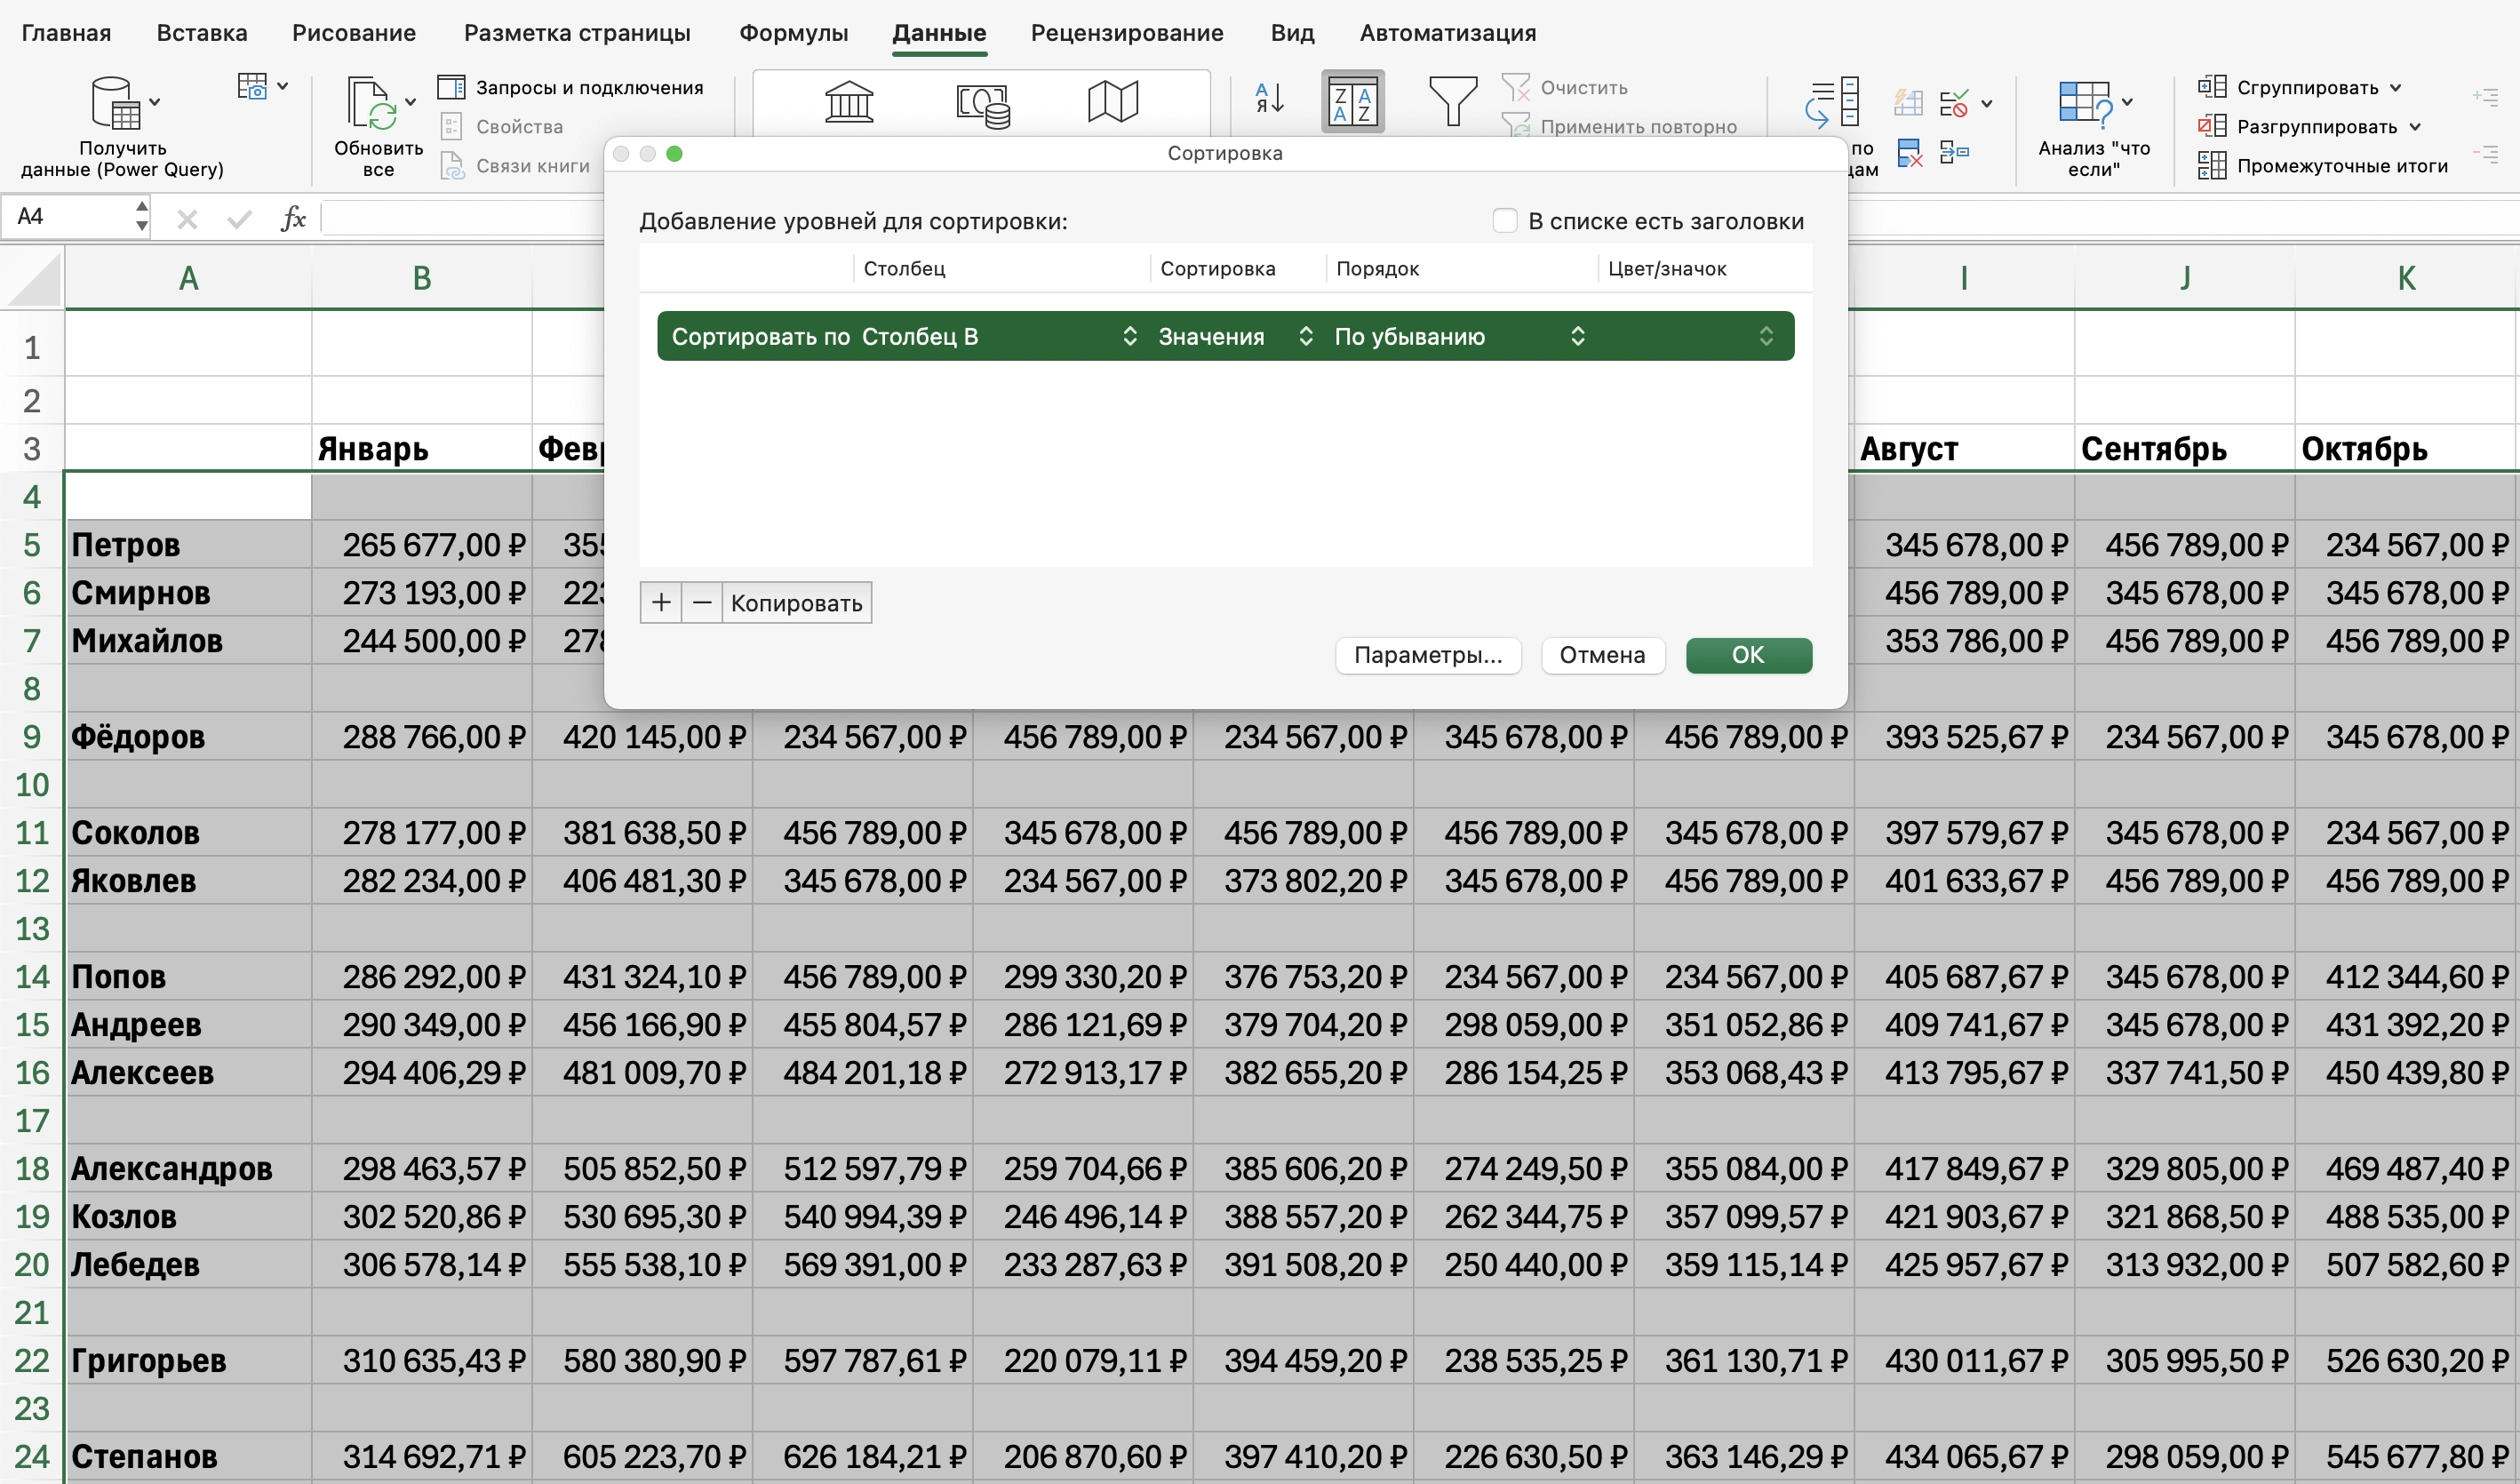Expand the Сгруппировать dropdown arrow
2520x1484 pixels.
[x=2396, y=88]
